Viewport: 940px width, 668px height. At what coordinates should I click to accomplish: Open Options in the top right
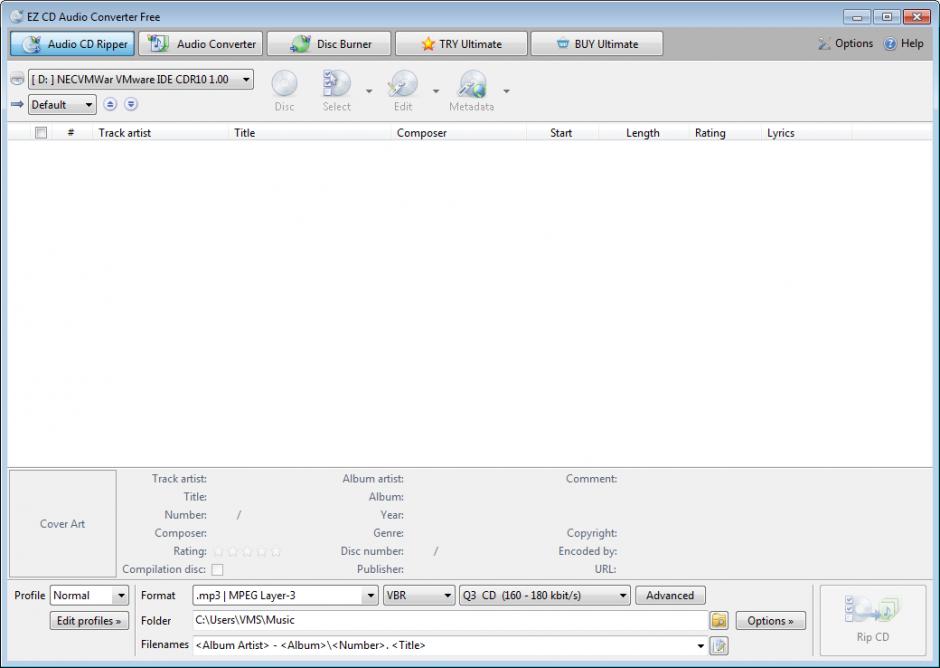tap(846, 44)
